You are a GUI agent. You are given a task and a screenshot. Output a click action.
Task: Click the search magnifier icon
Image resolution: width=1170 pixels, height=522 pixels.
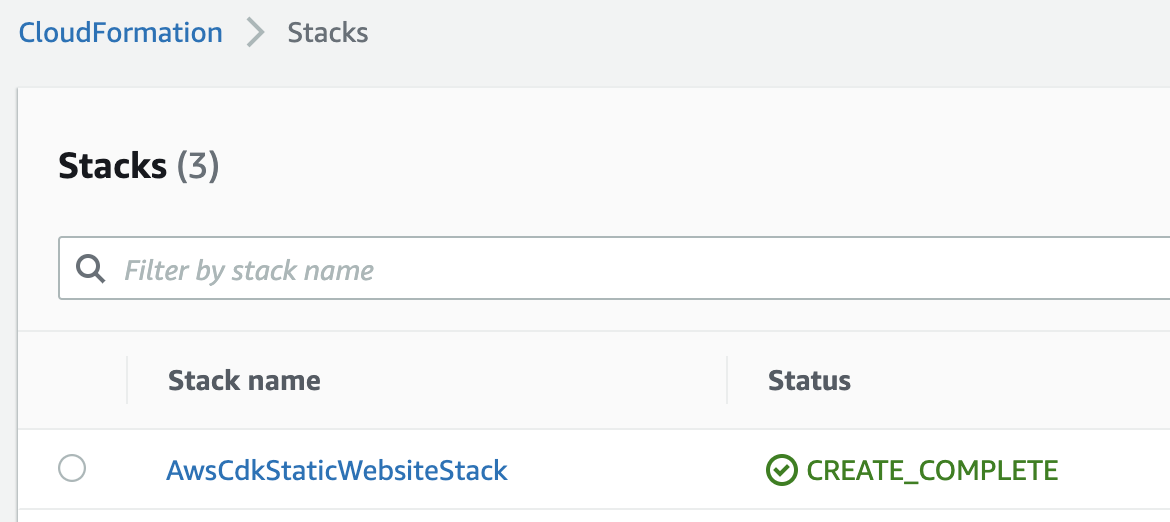90,268
